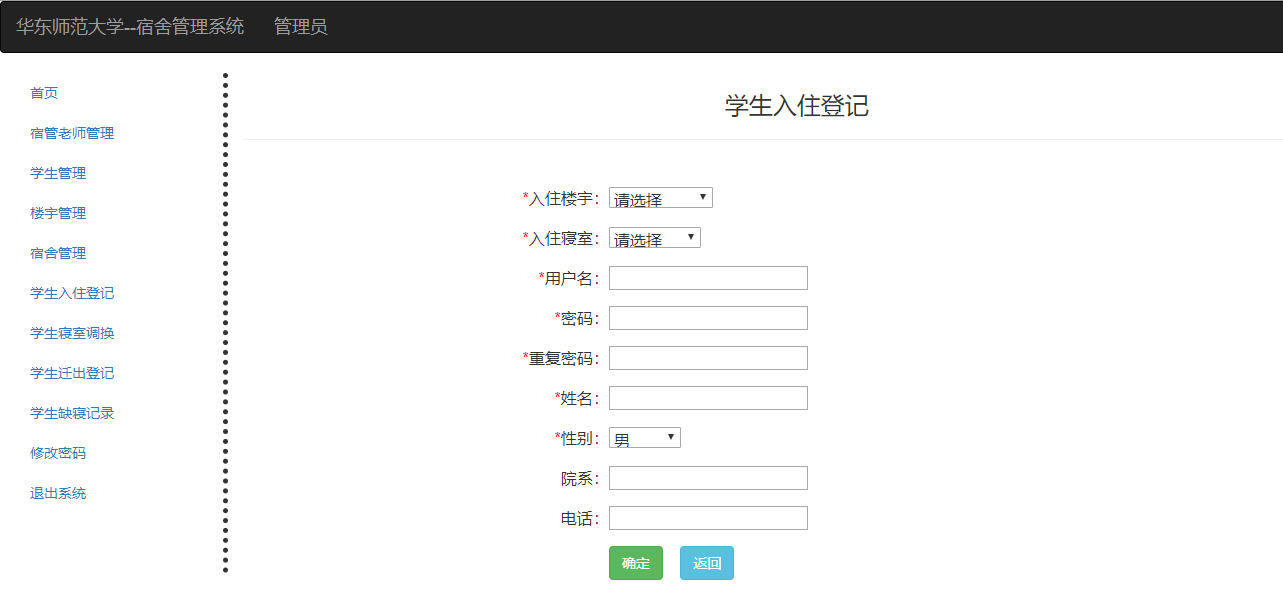Focus the 重复密码 repeat password field
The width and height of the screenshot is (1283, 593).
[x=708, y=358]
